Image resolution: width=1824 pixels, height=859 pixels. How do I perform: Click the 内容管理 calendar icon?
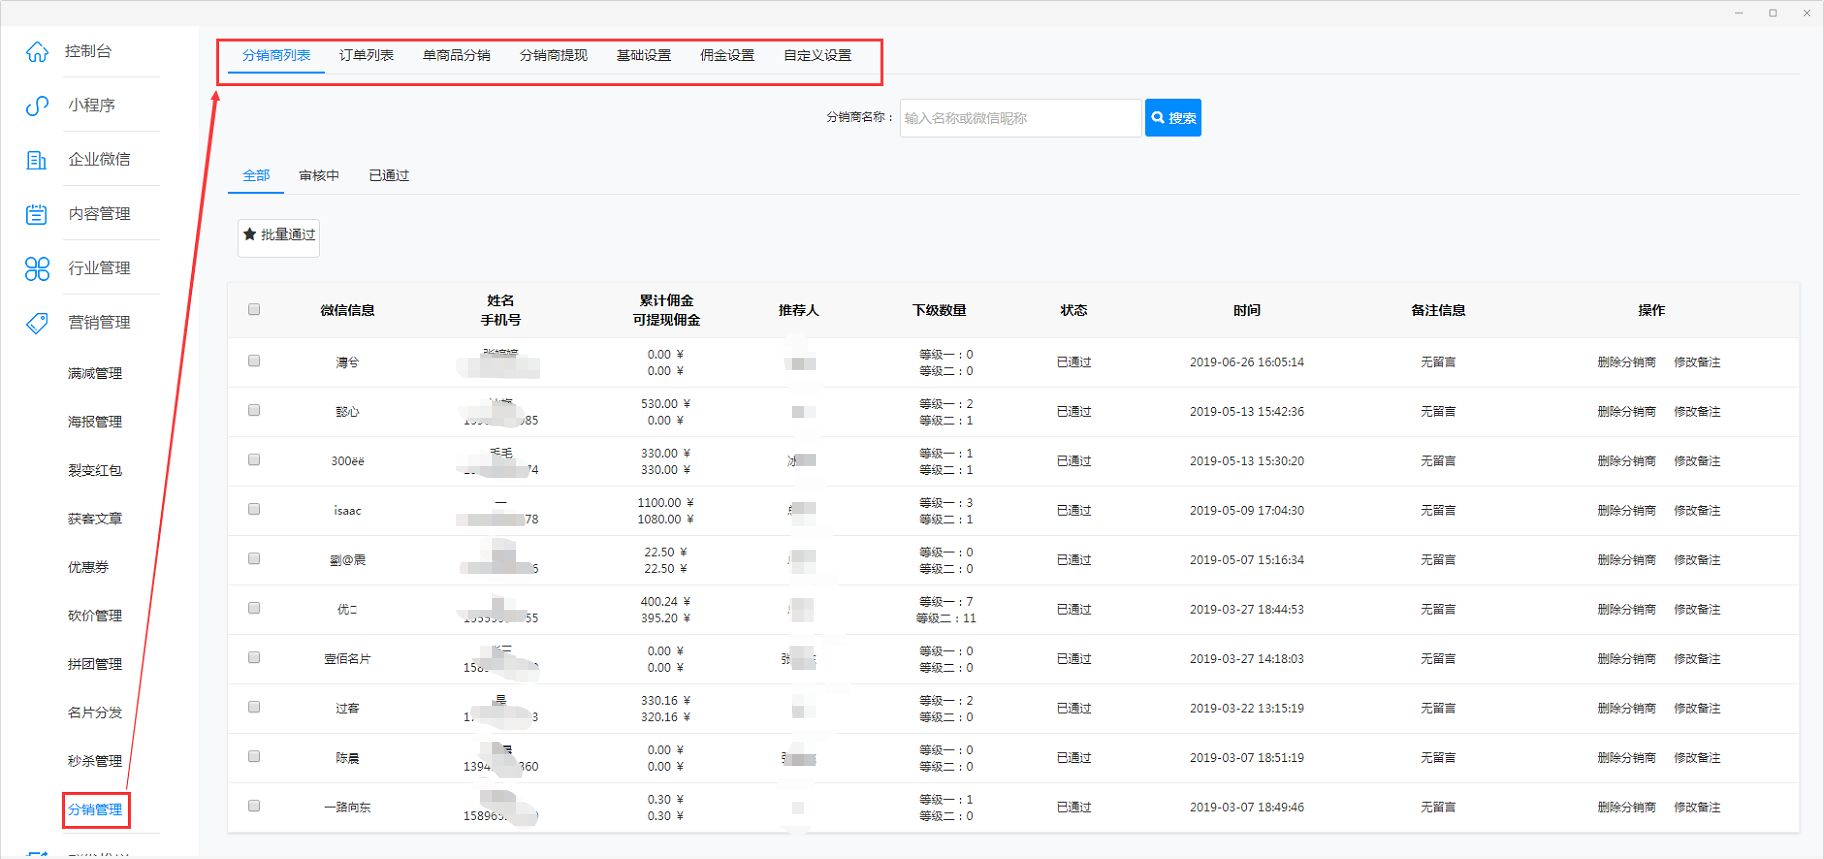click(37, 214)
